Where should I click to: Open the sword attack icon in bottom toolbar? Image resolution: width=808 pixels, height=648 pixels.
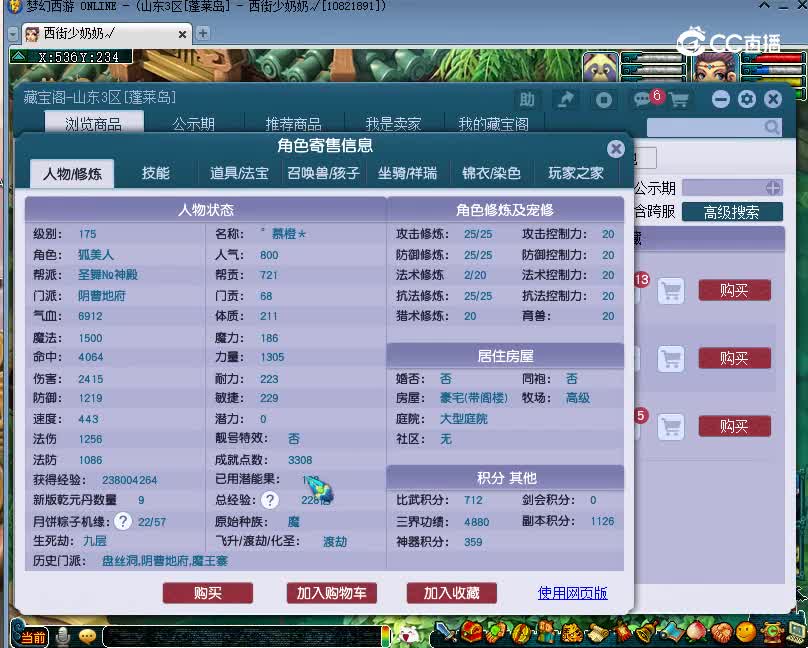(x=445, y=632)
